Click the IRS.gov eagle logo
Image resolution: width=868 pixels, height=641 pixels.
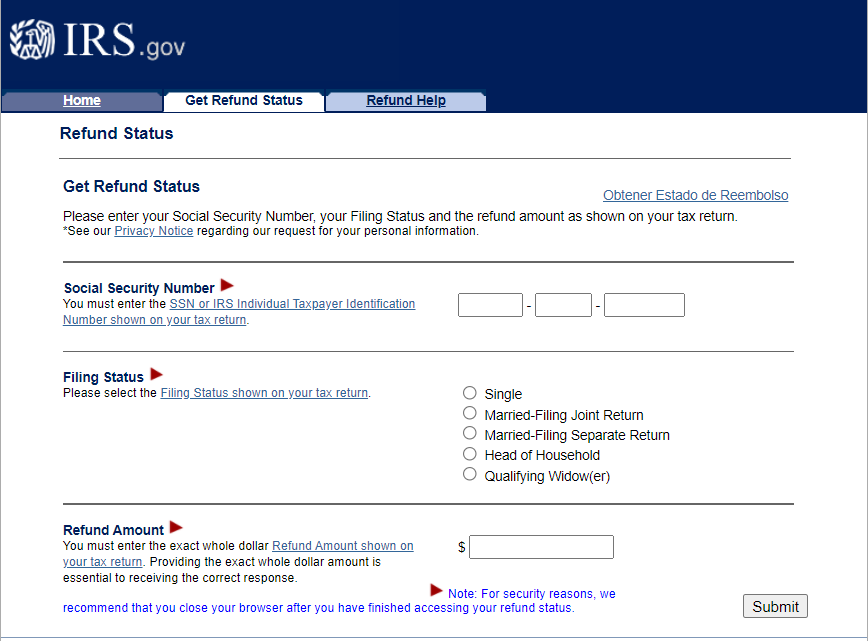(33, 40)
